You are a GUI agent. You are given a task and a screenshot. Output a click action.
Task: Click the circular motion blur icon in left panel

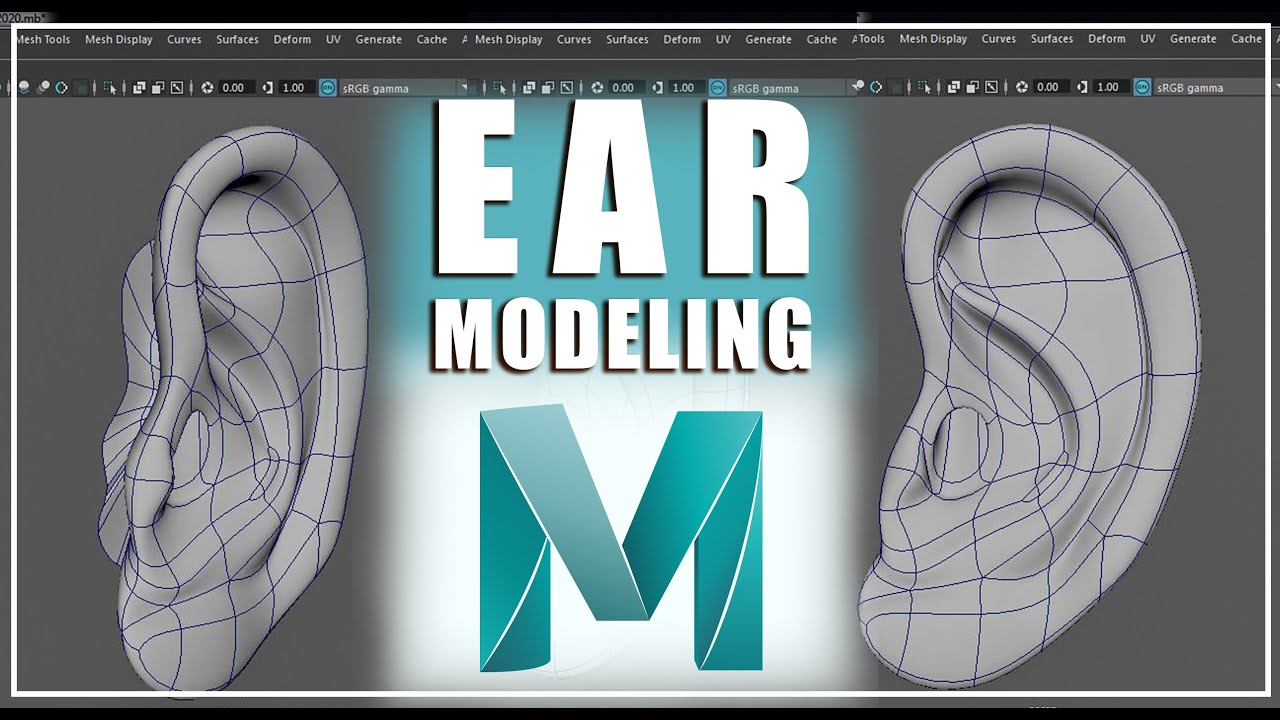62,87
